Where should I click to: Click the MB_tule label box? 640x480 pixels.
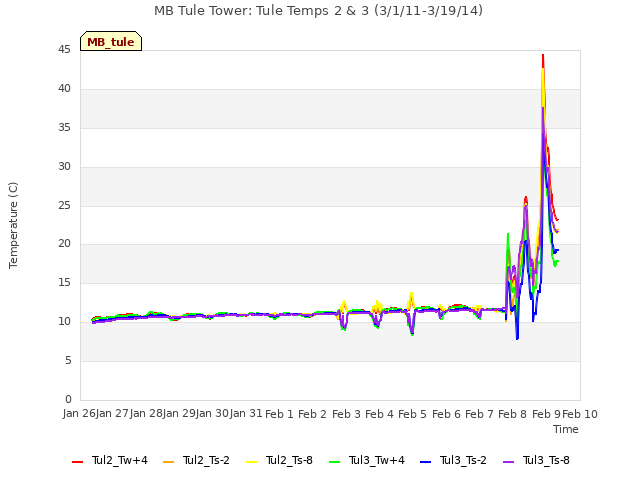click(x=111, y=41)
